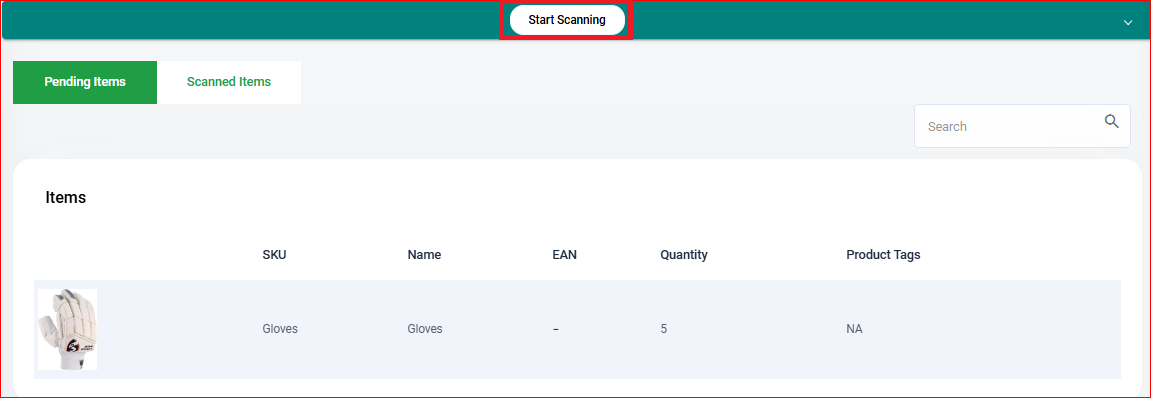
Task: Select the SKU column header
Action: pyautogui.click(x=274, y=255)
